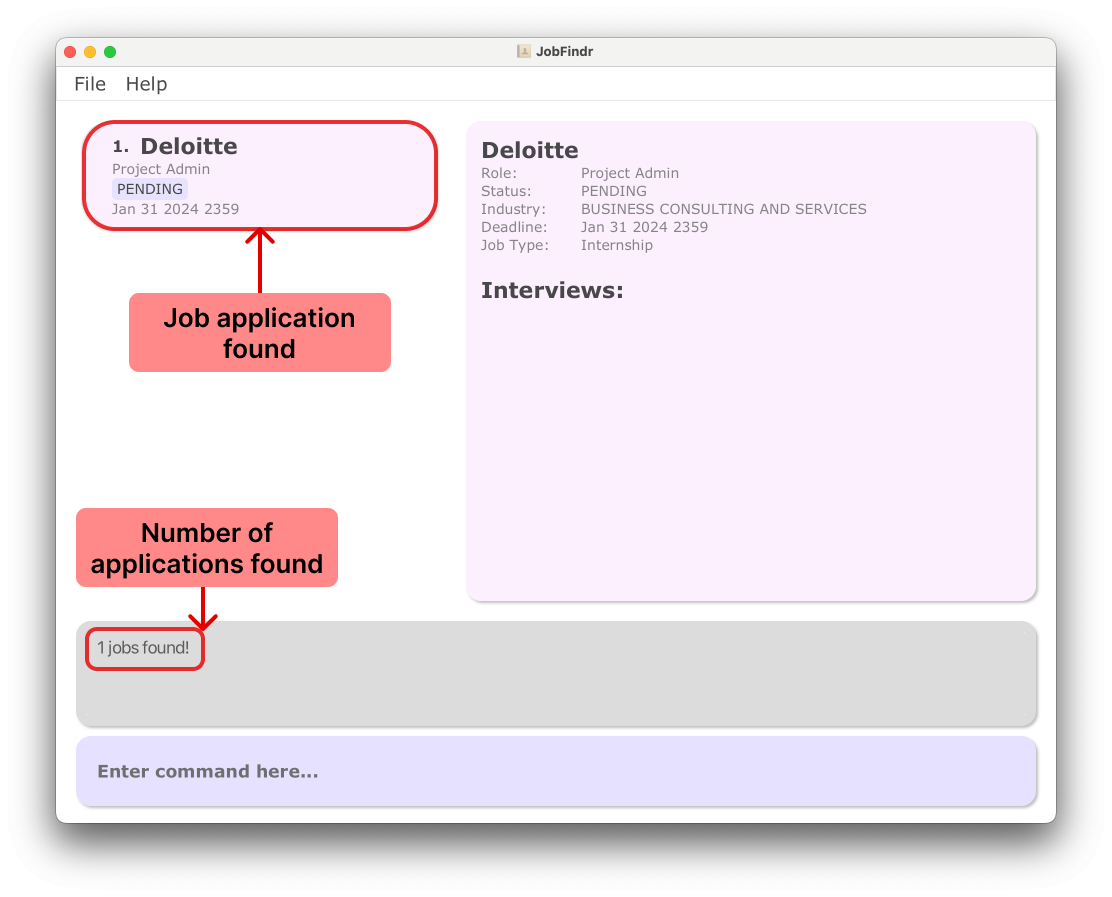This screenshot has height=897, width=1112.
Task: Click the Project Admin subtitle on Deloitte card
Action: (x=161, y=169)
